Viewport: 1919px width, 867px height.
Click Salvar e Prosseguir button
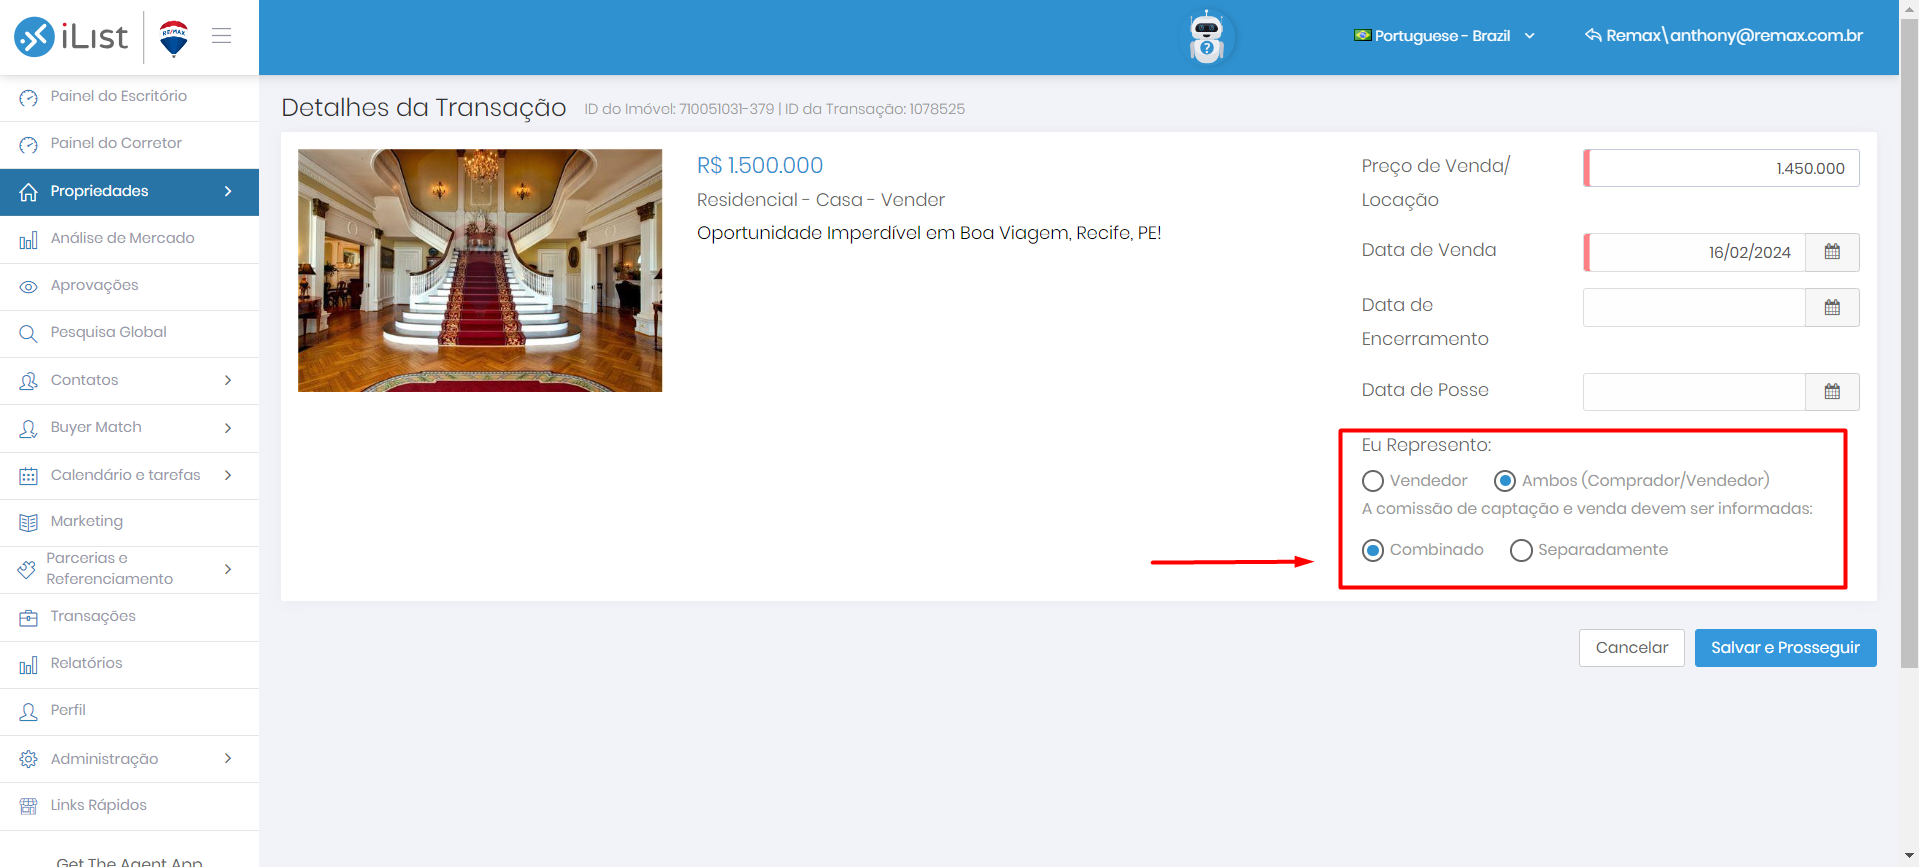coord(1785,648)
